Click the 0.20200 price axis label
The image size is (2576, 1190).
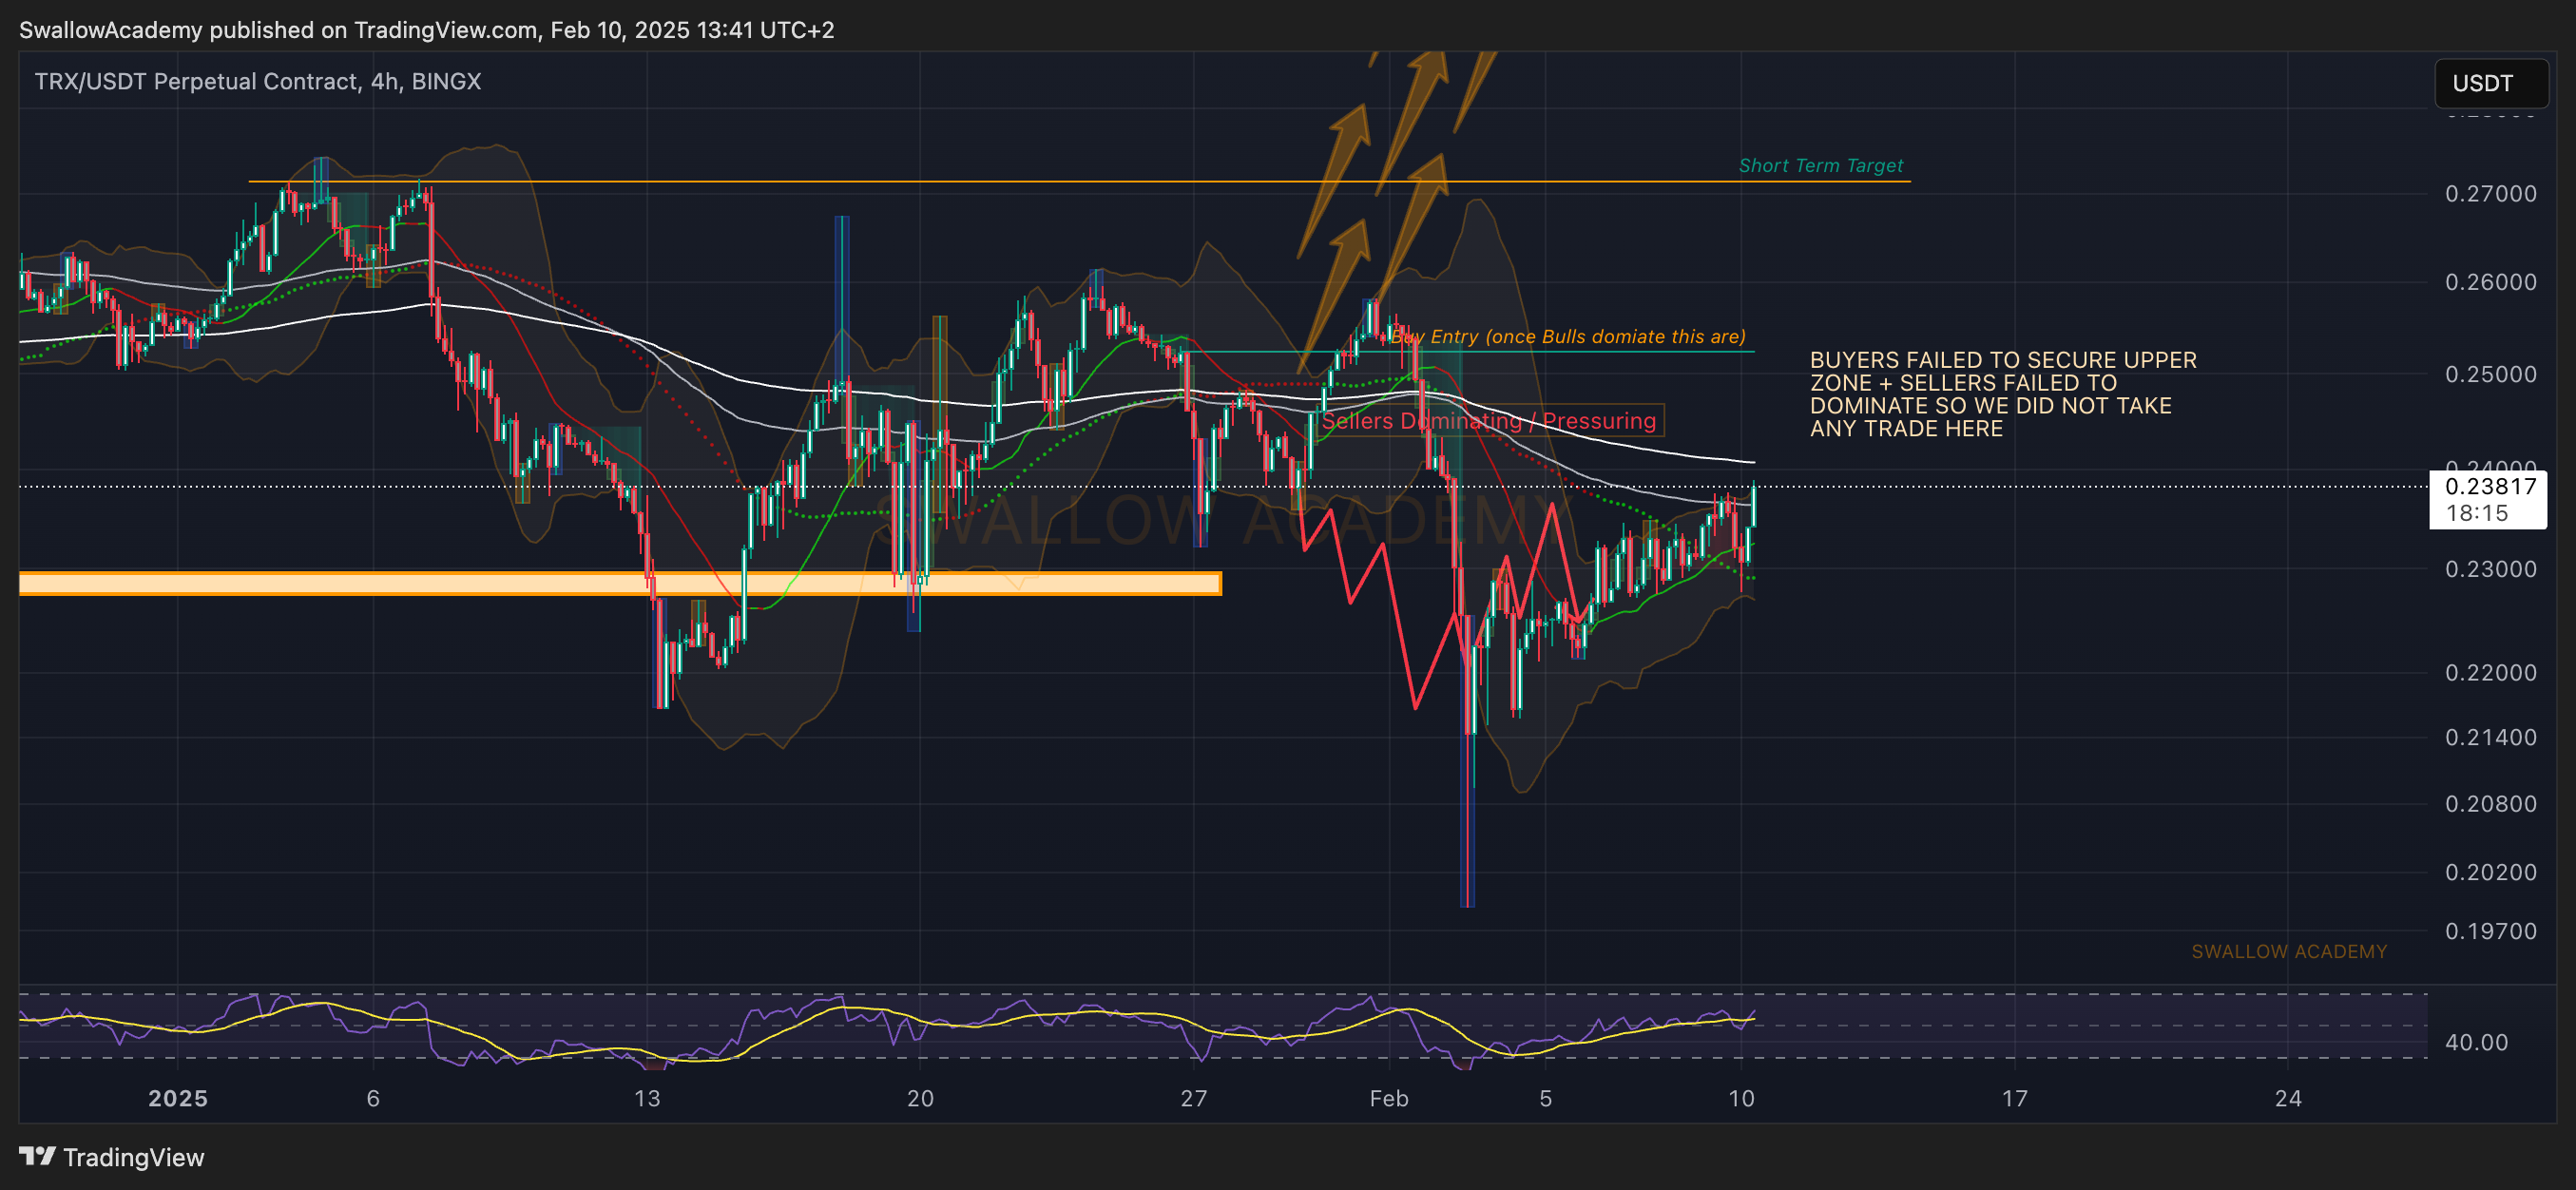(x=2490, y=872)
